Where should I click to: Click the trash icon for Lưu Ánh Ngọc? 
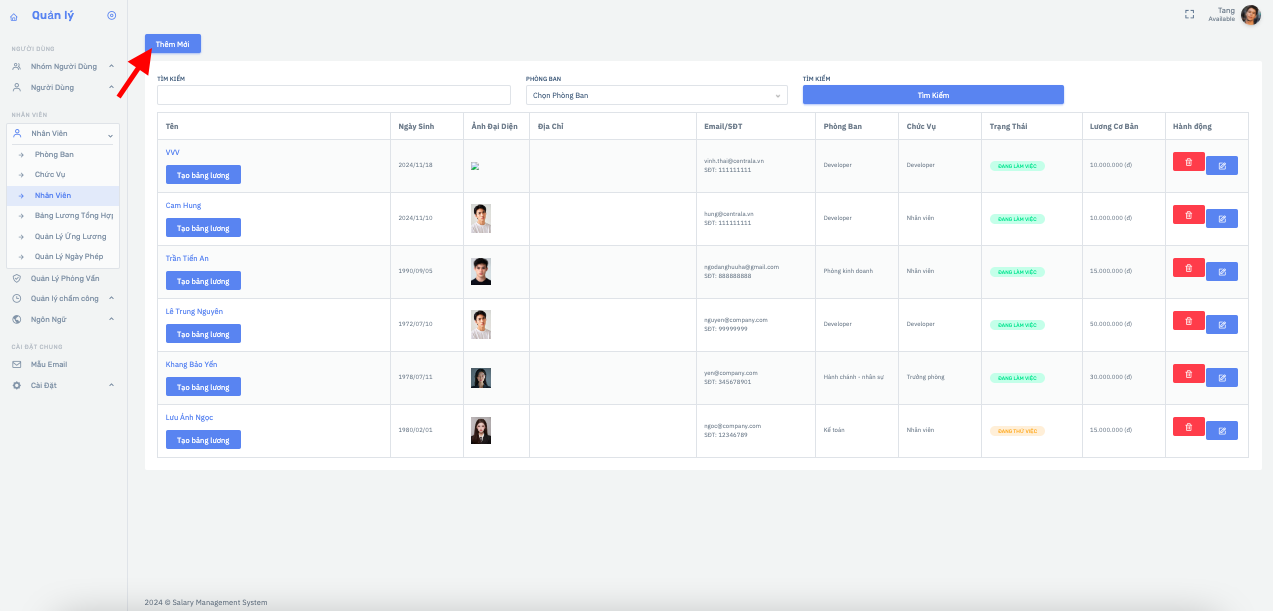[x=1188, y=426]
